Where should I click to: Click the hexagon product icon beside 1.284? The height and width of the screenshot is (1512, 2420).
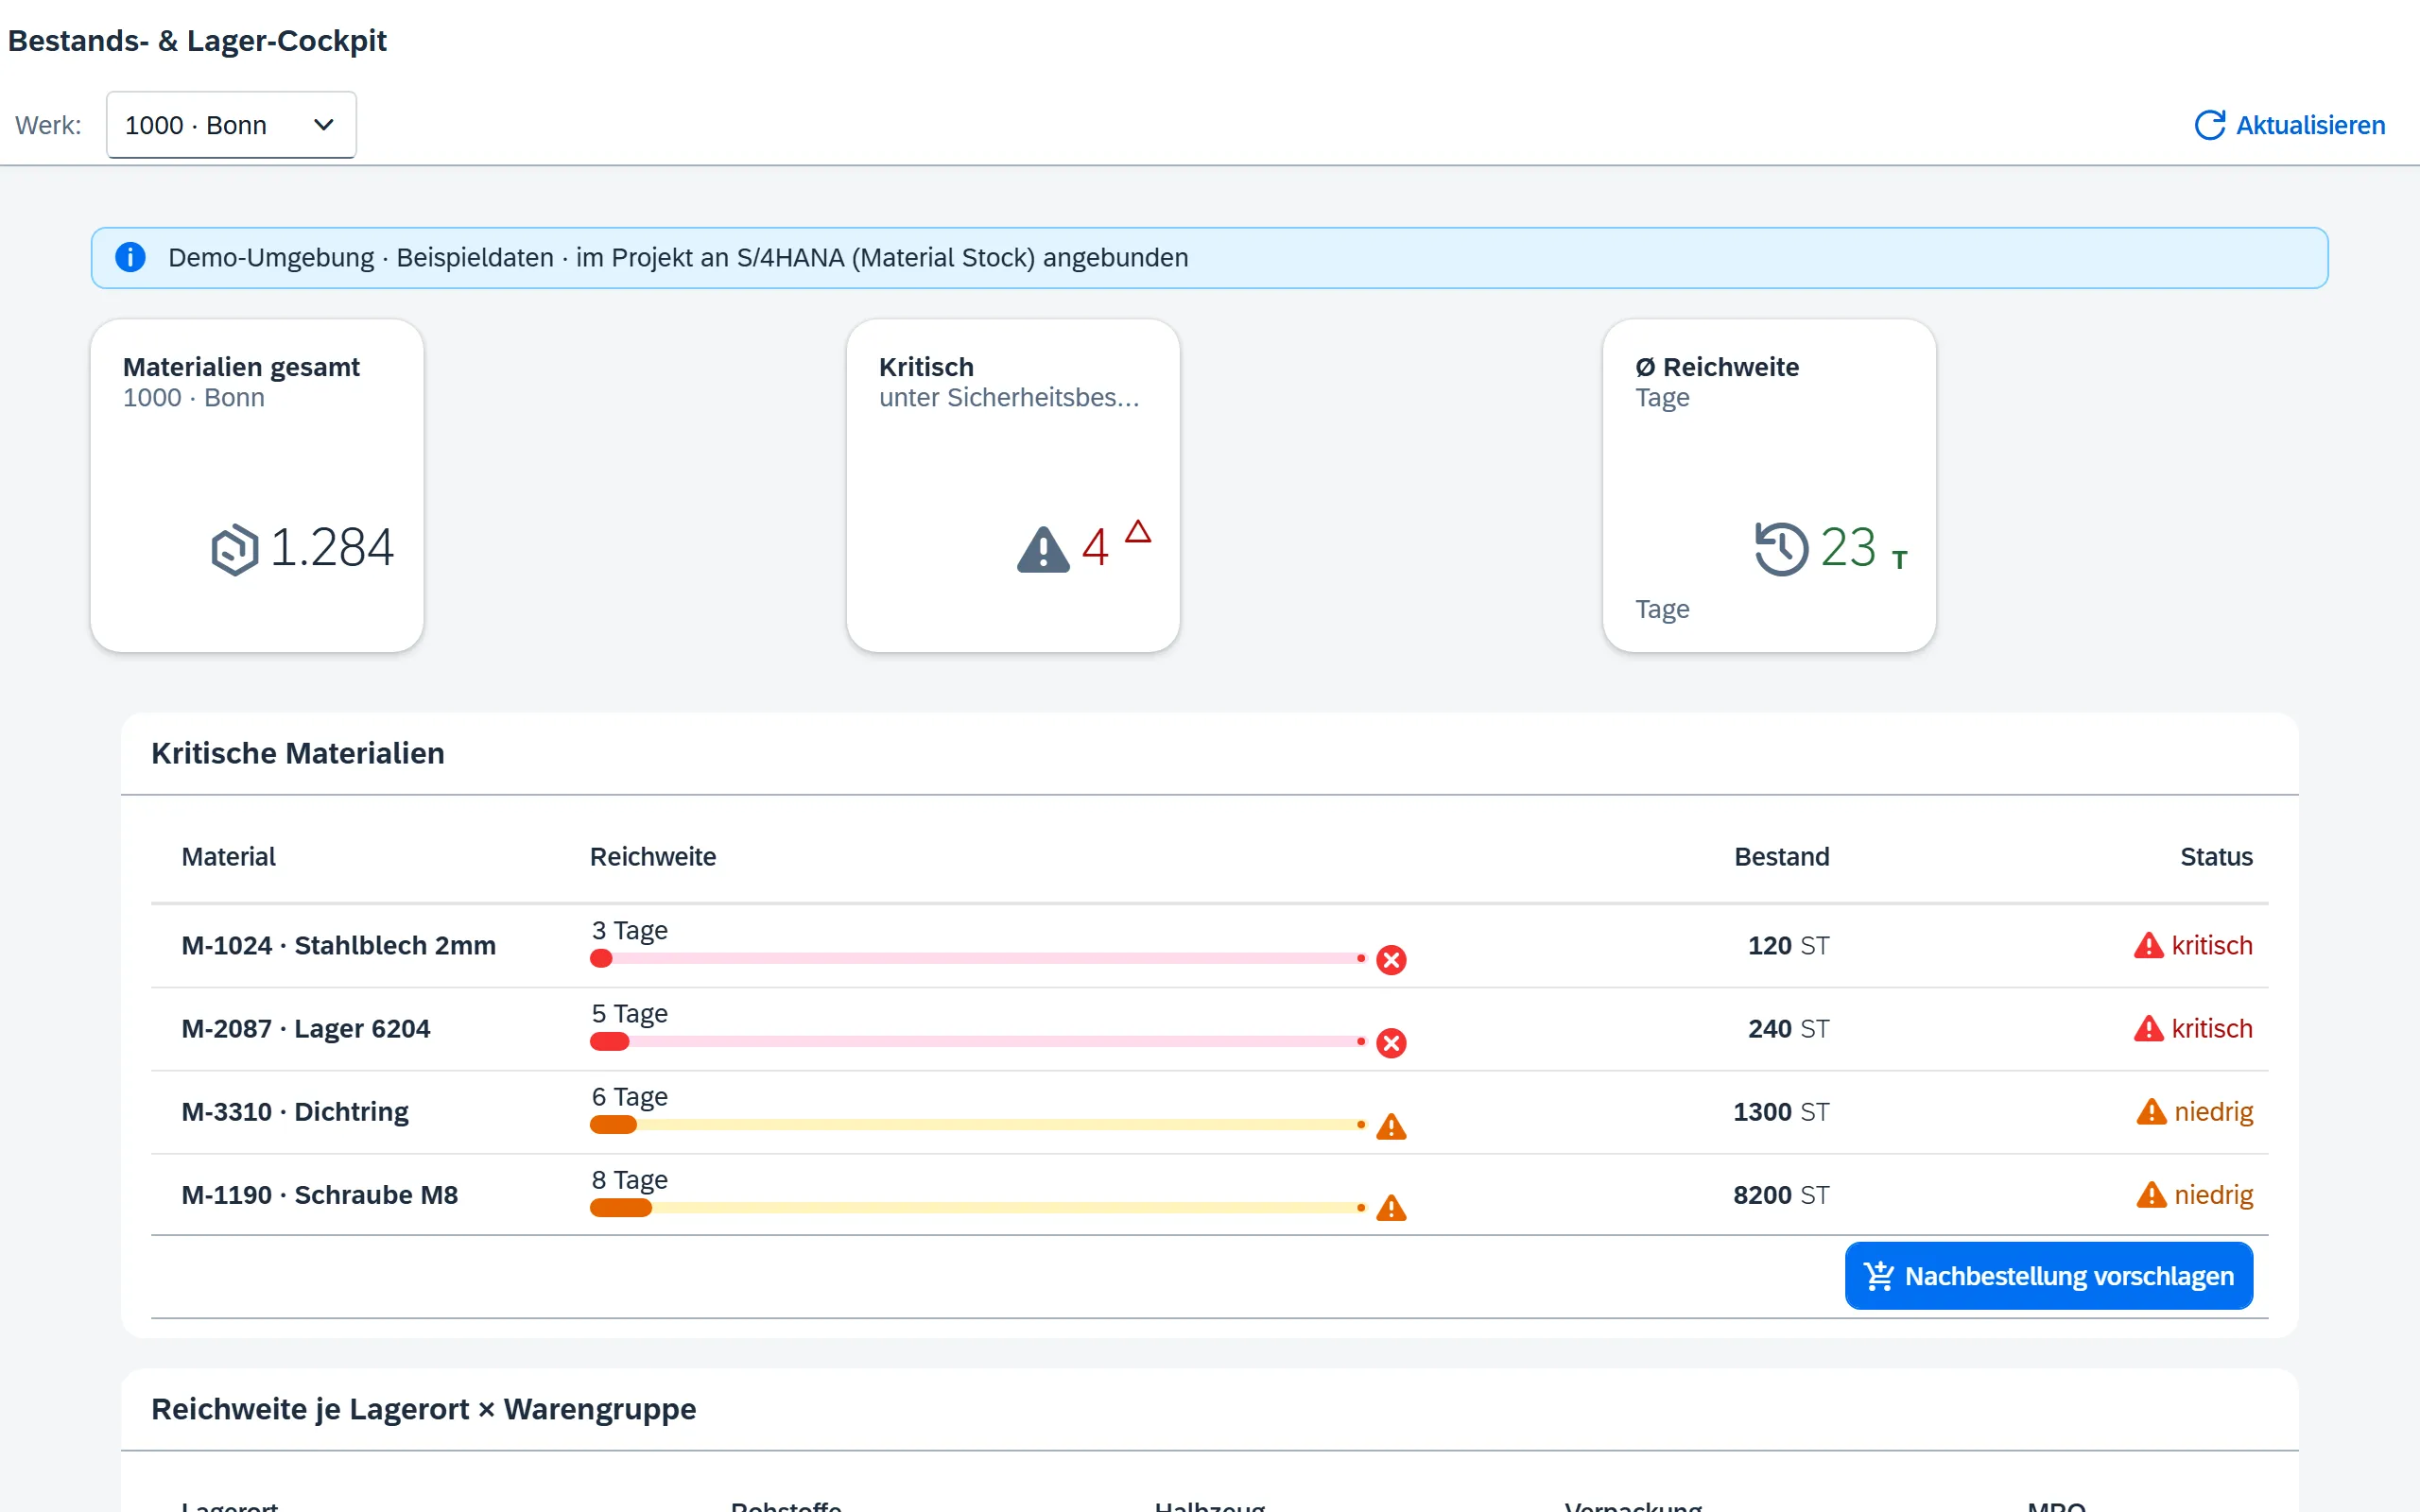(x=235, y=549)
